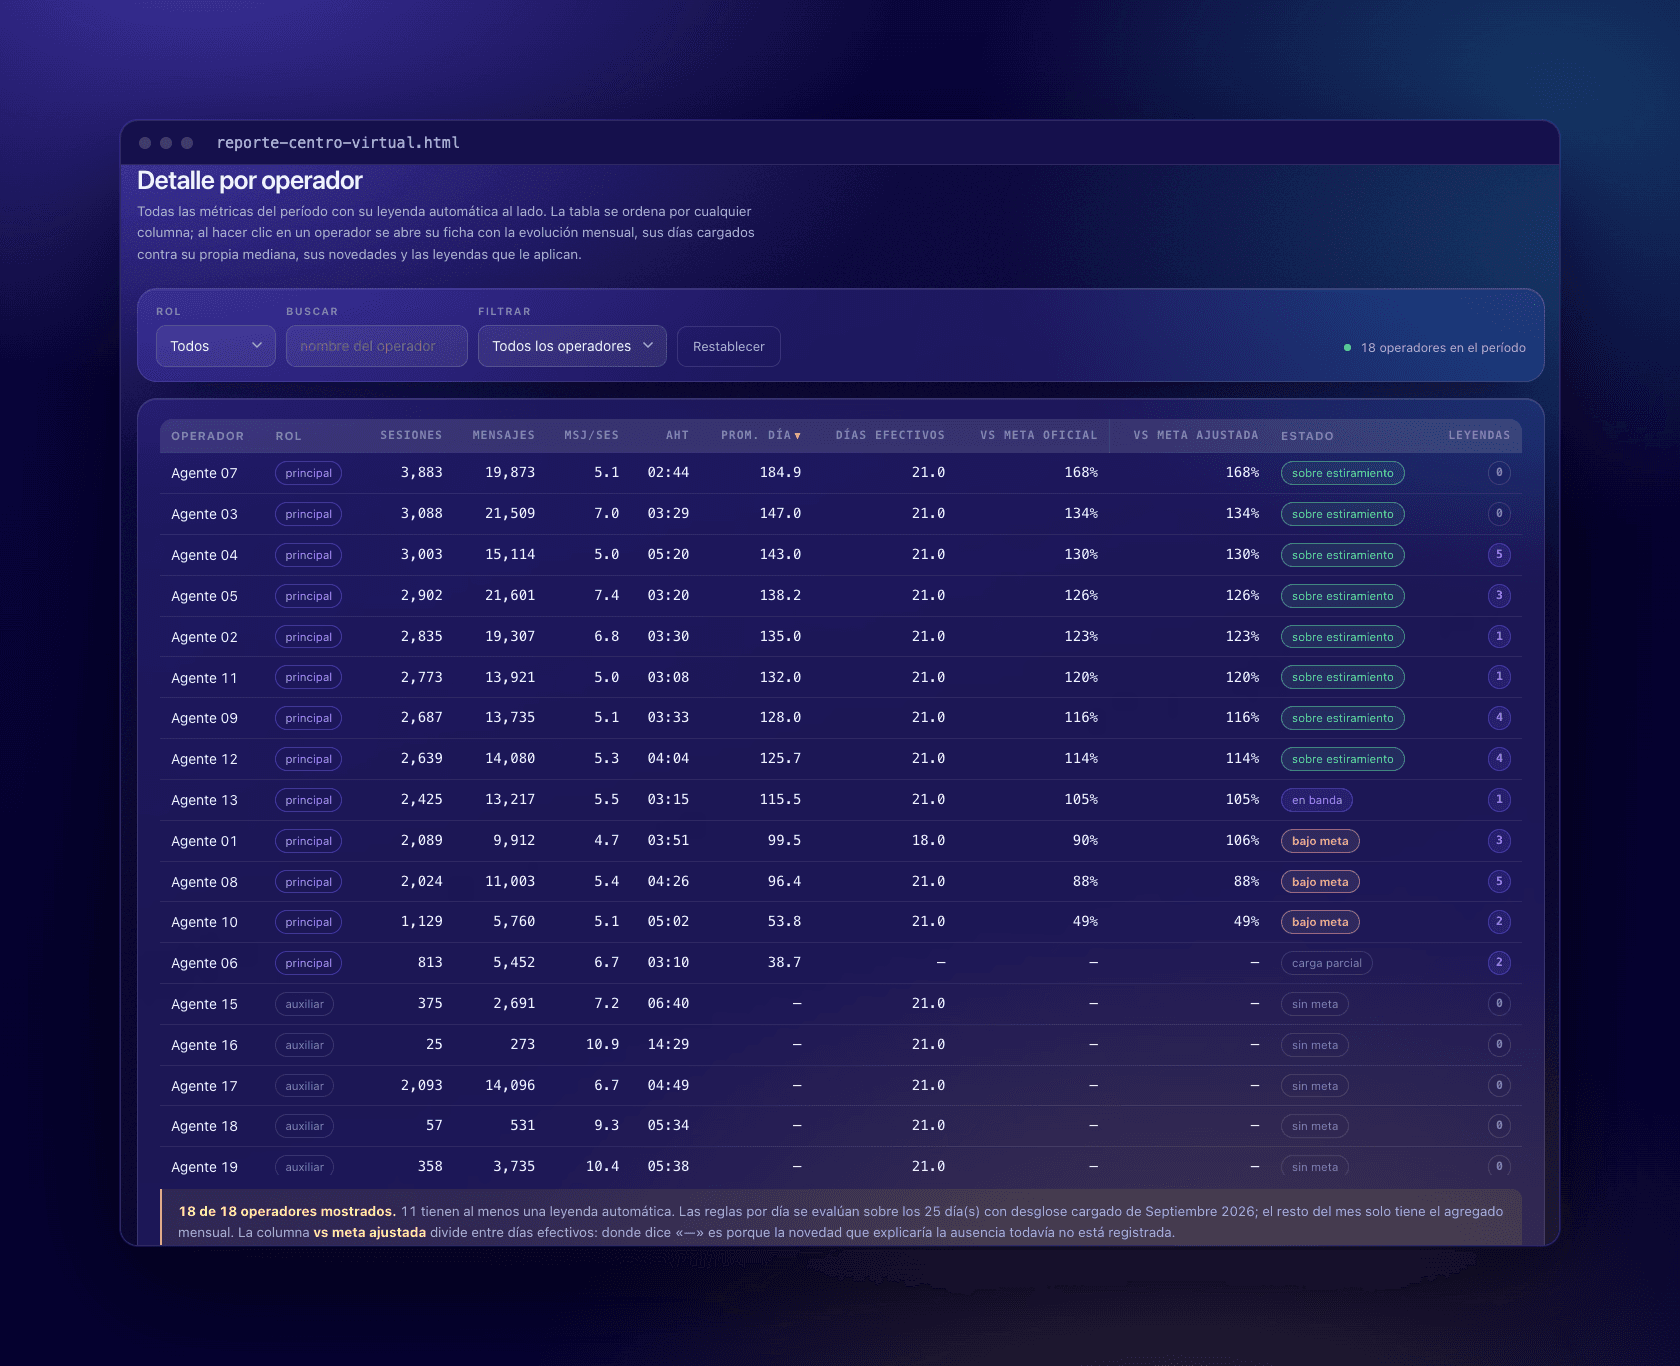Click Agente 05's leyendas badge showing 3
Screen dimensions: 1680x1366
(1498, 595)
